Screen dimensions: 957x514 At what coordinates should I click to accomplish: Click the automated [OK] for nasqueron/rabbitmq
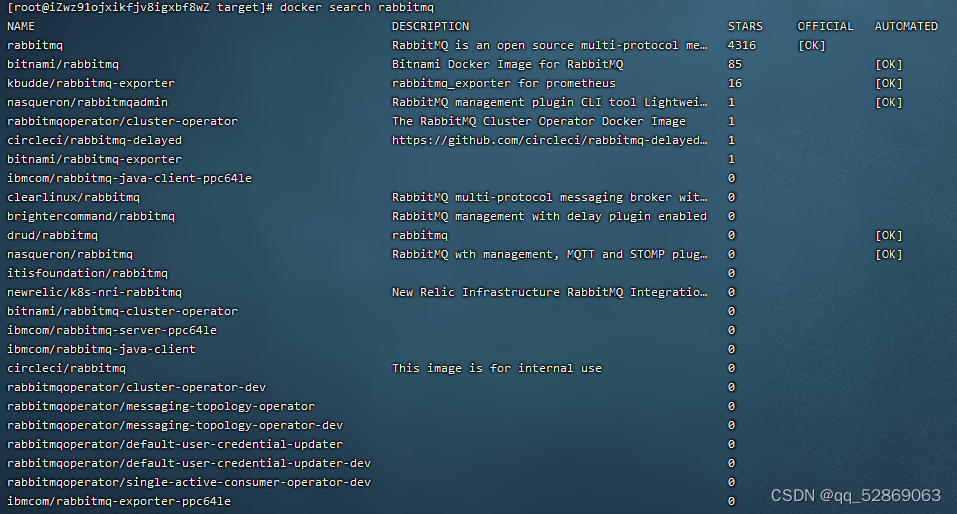point(889,254)
